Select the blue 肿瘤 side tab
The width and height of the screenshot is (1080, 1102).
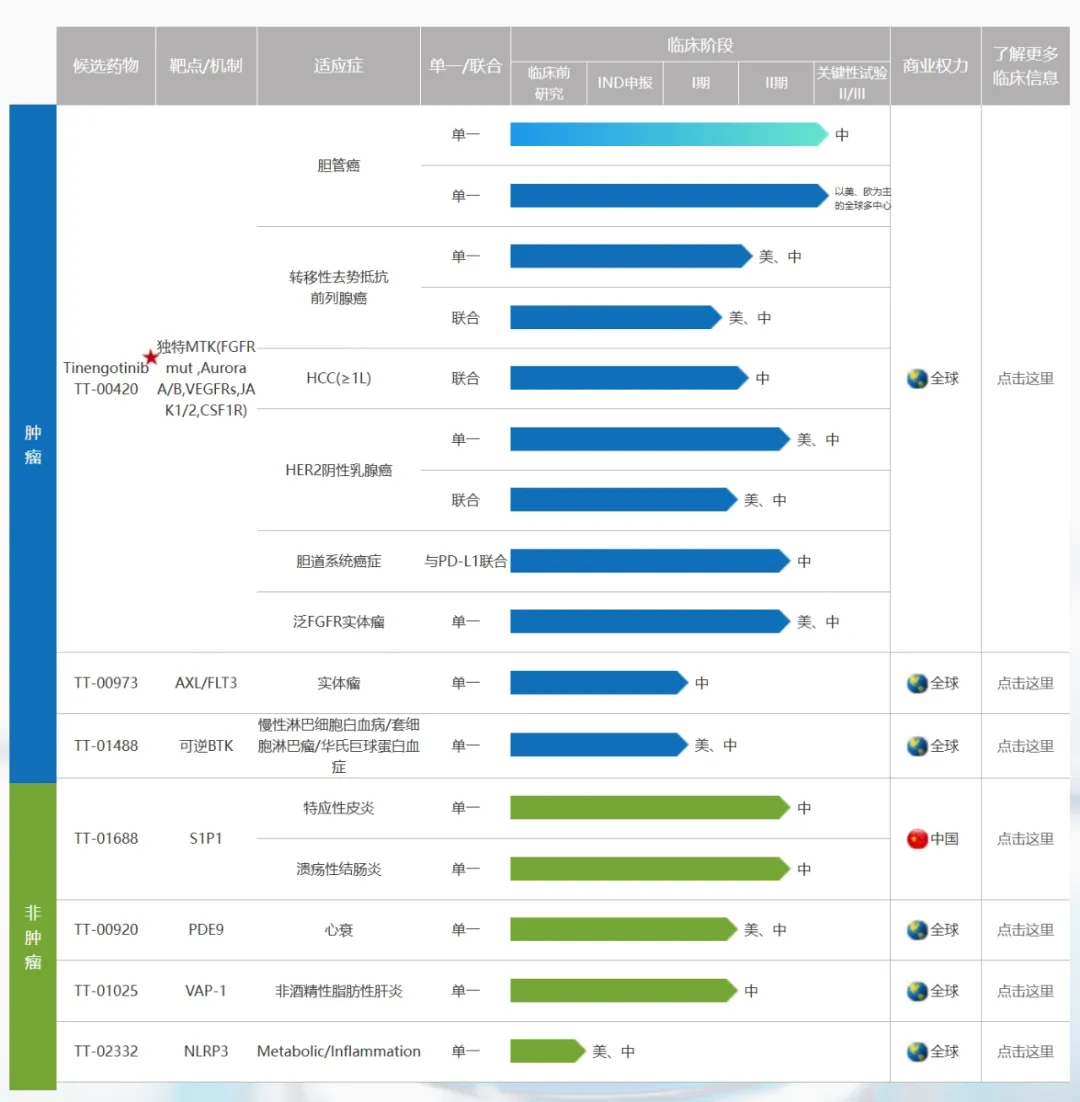coord(33,444)
